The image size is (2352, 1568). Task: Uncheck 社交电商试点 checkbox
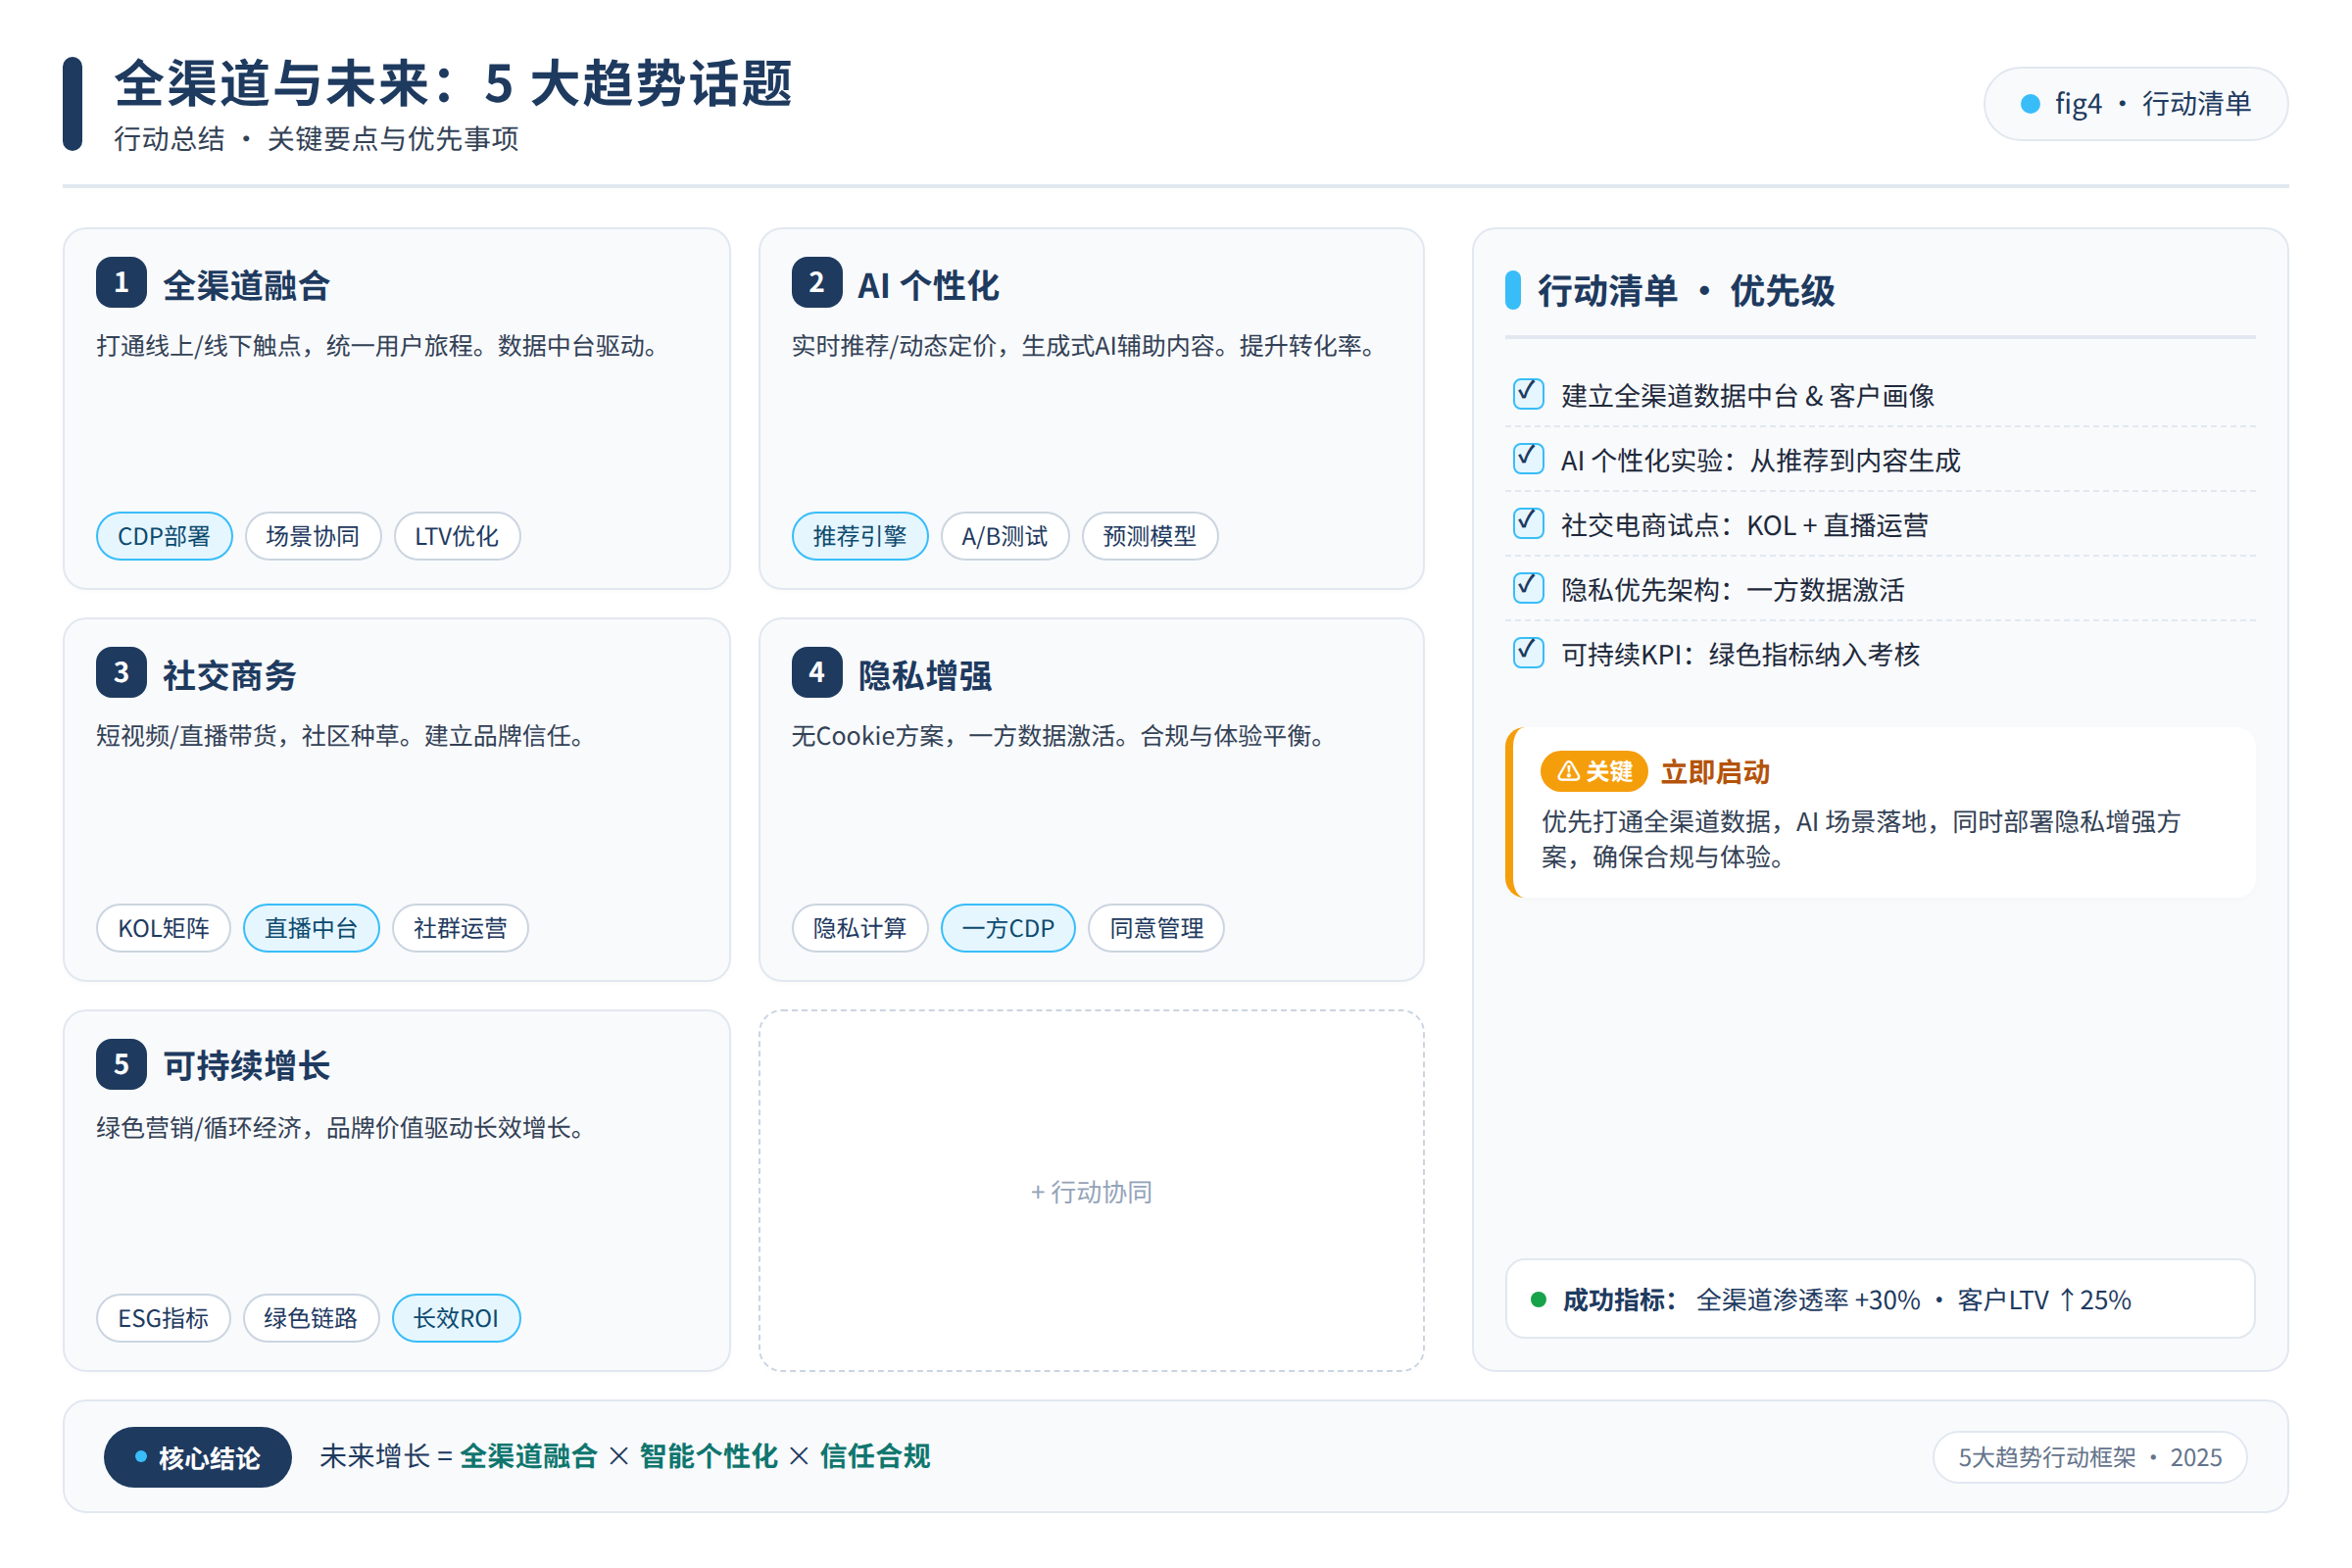[1528, 523]
